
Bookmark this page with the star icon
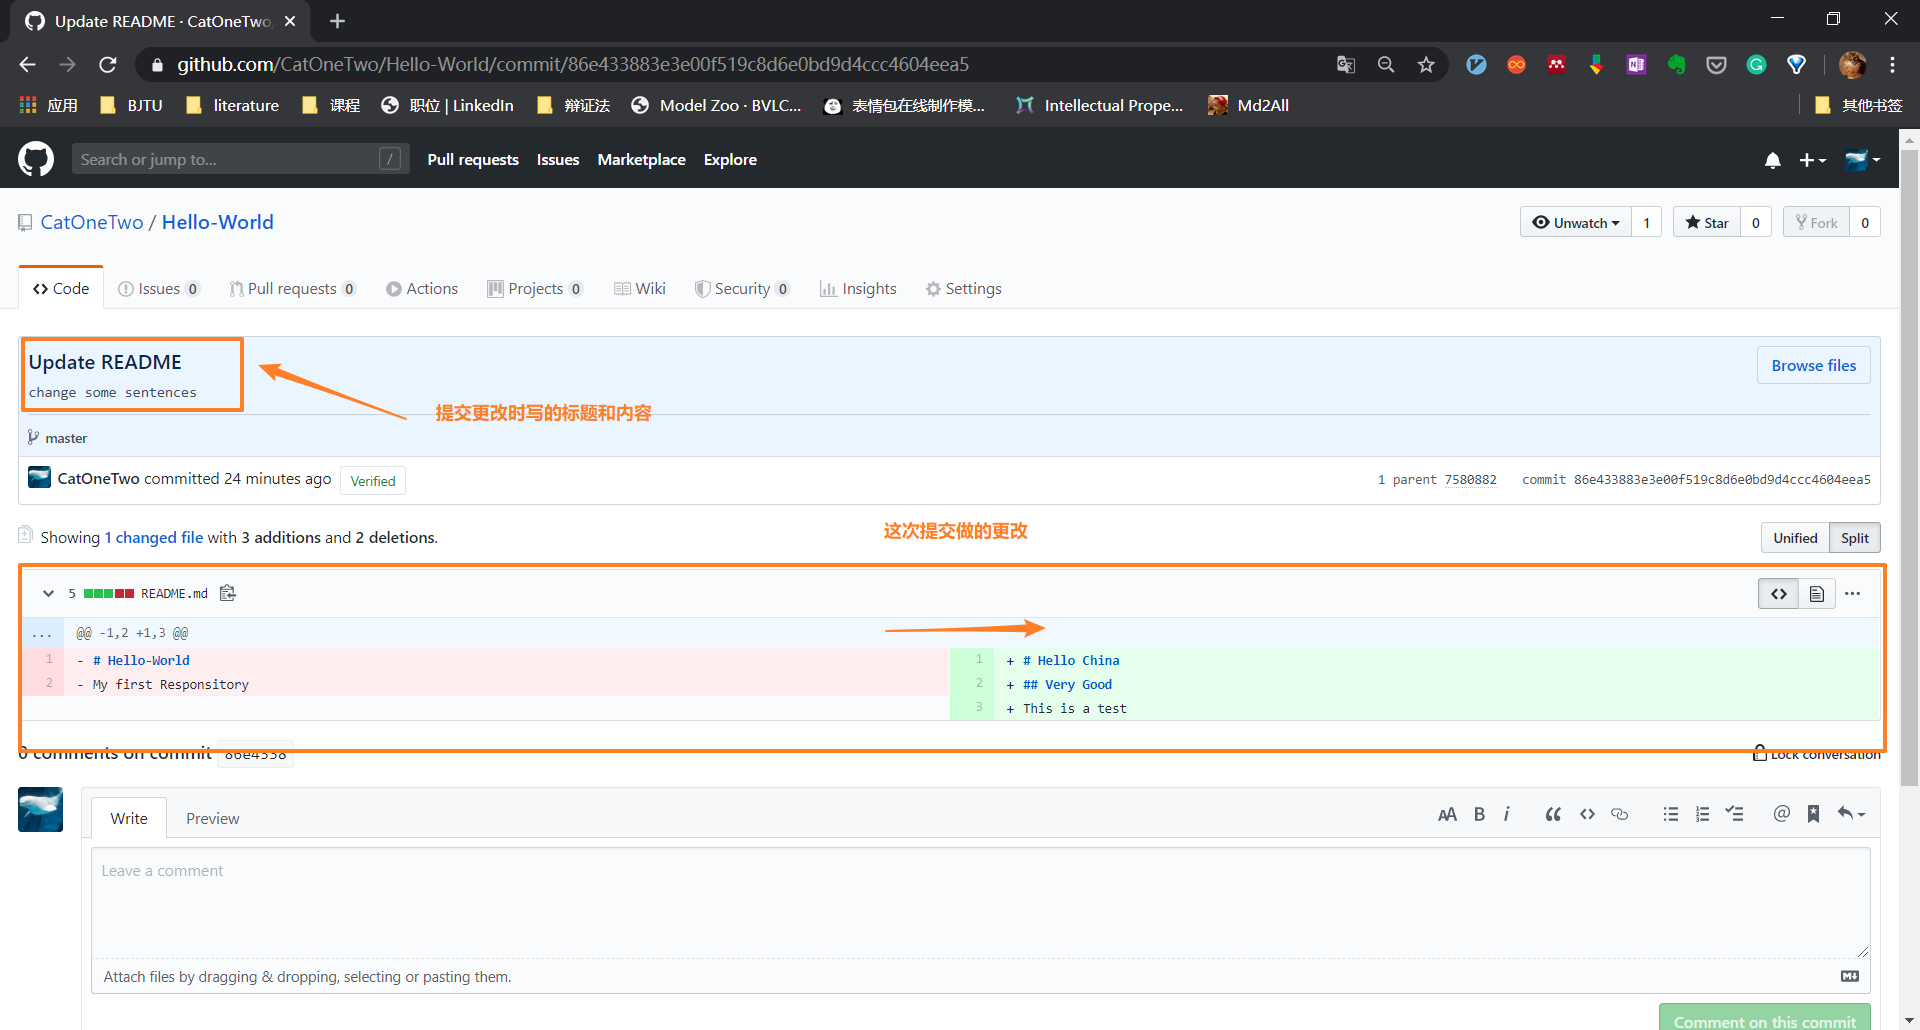pyautogui.click(x=1426, y=65)
